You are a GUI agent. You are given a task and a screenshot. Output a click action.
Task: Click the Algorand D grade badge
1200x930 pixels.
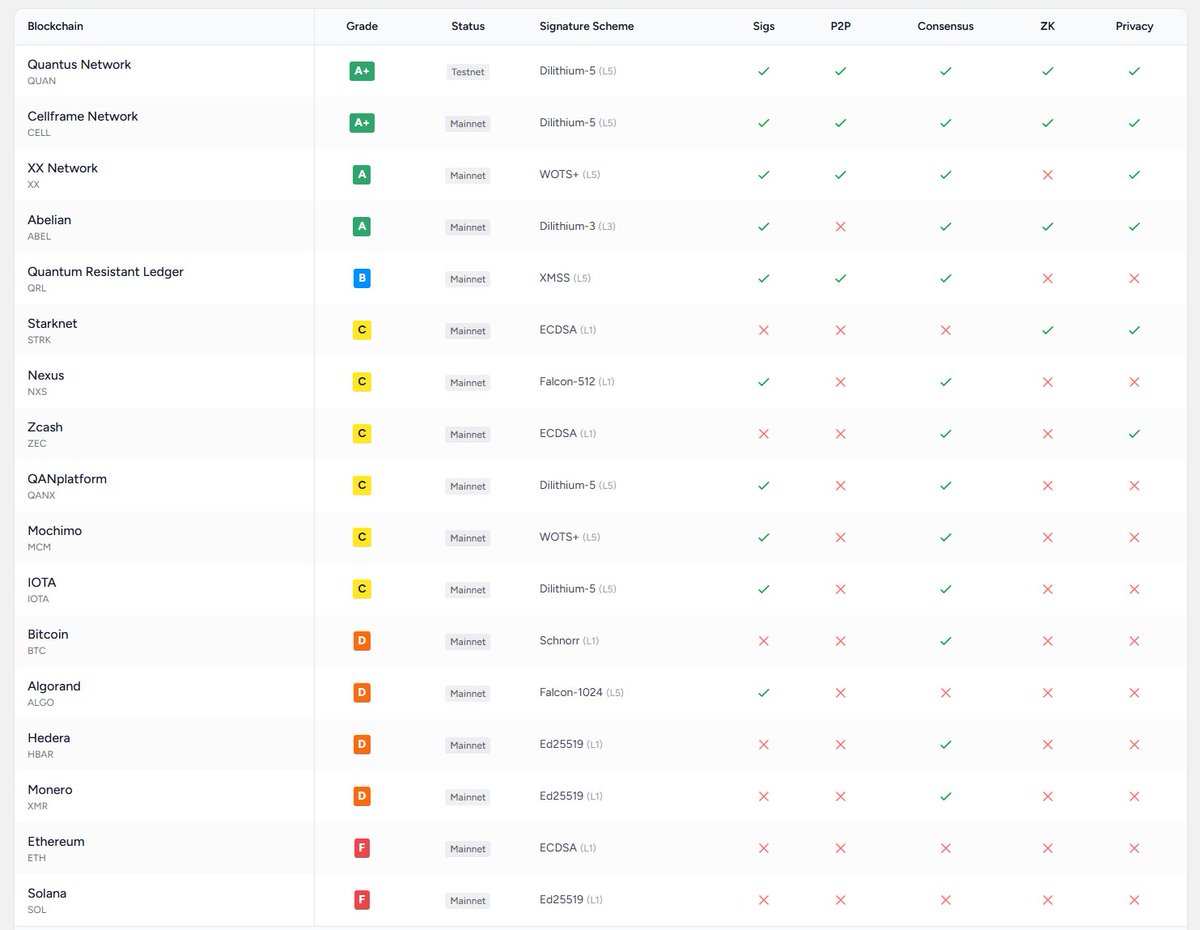click(362, 693)
